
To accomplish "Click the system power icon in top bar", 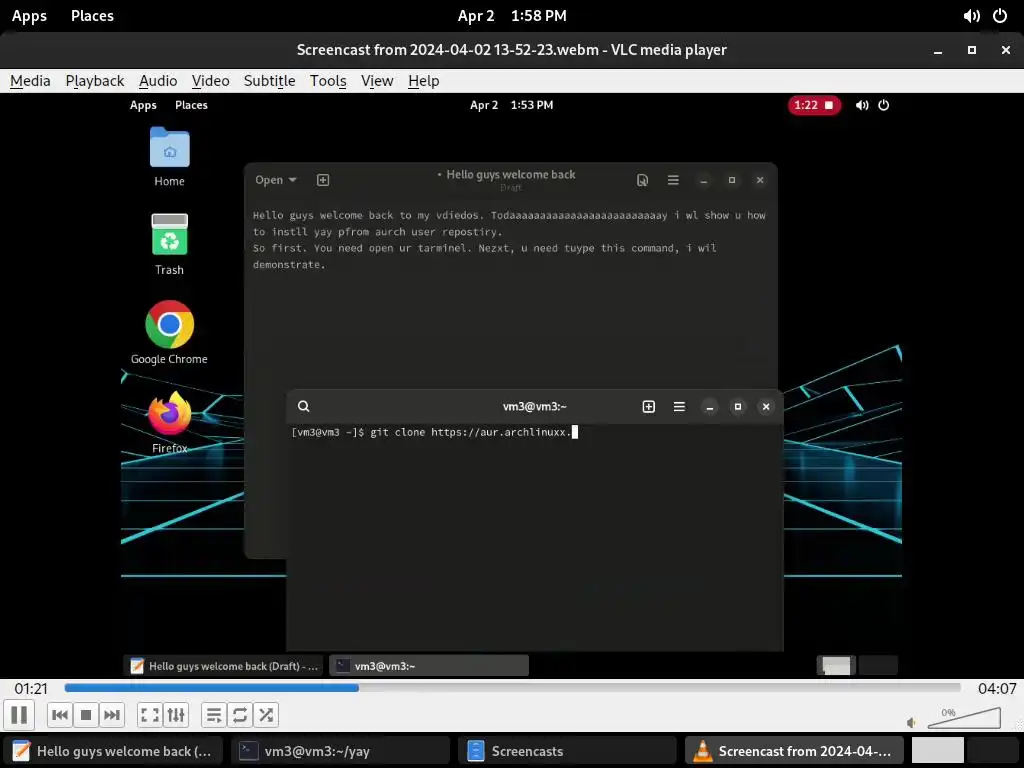I will 1000,16.
